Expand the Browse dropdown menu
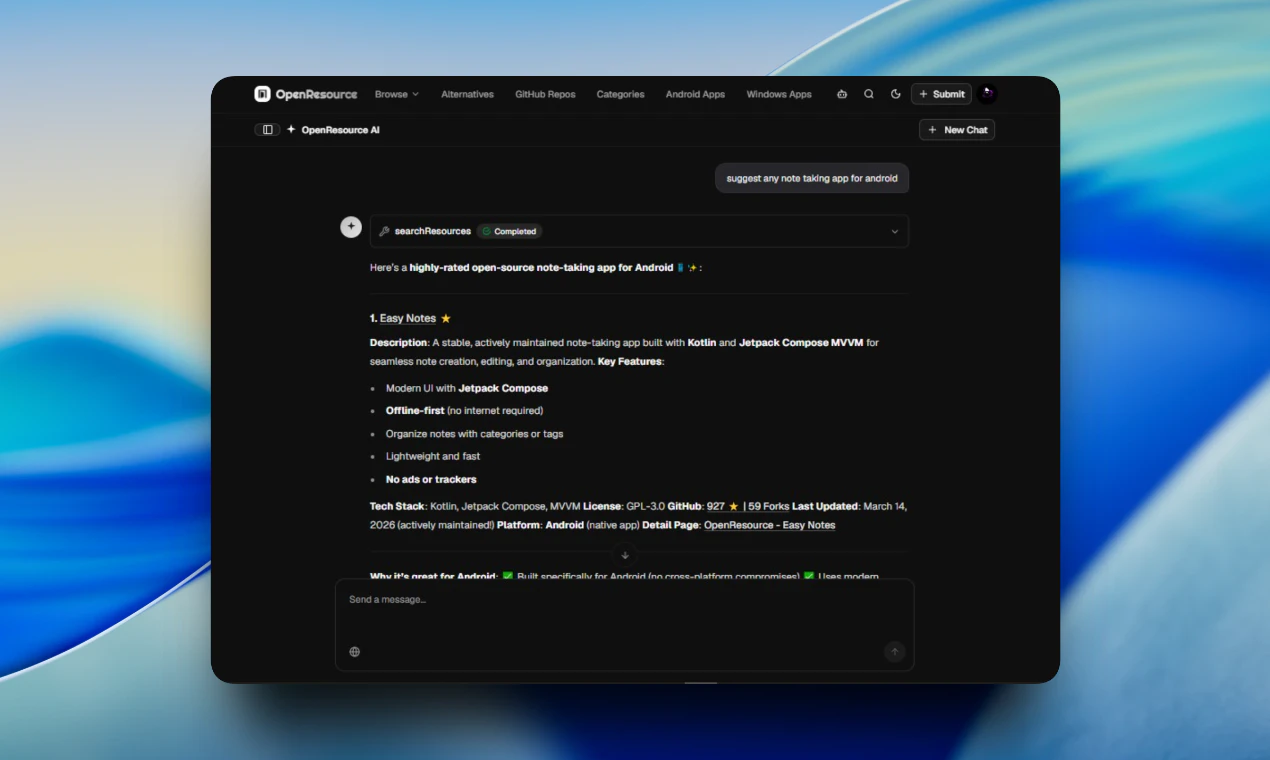Viewport: 1270px width, 760px height. 397,94
